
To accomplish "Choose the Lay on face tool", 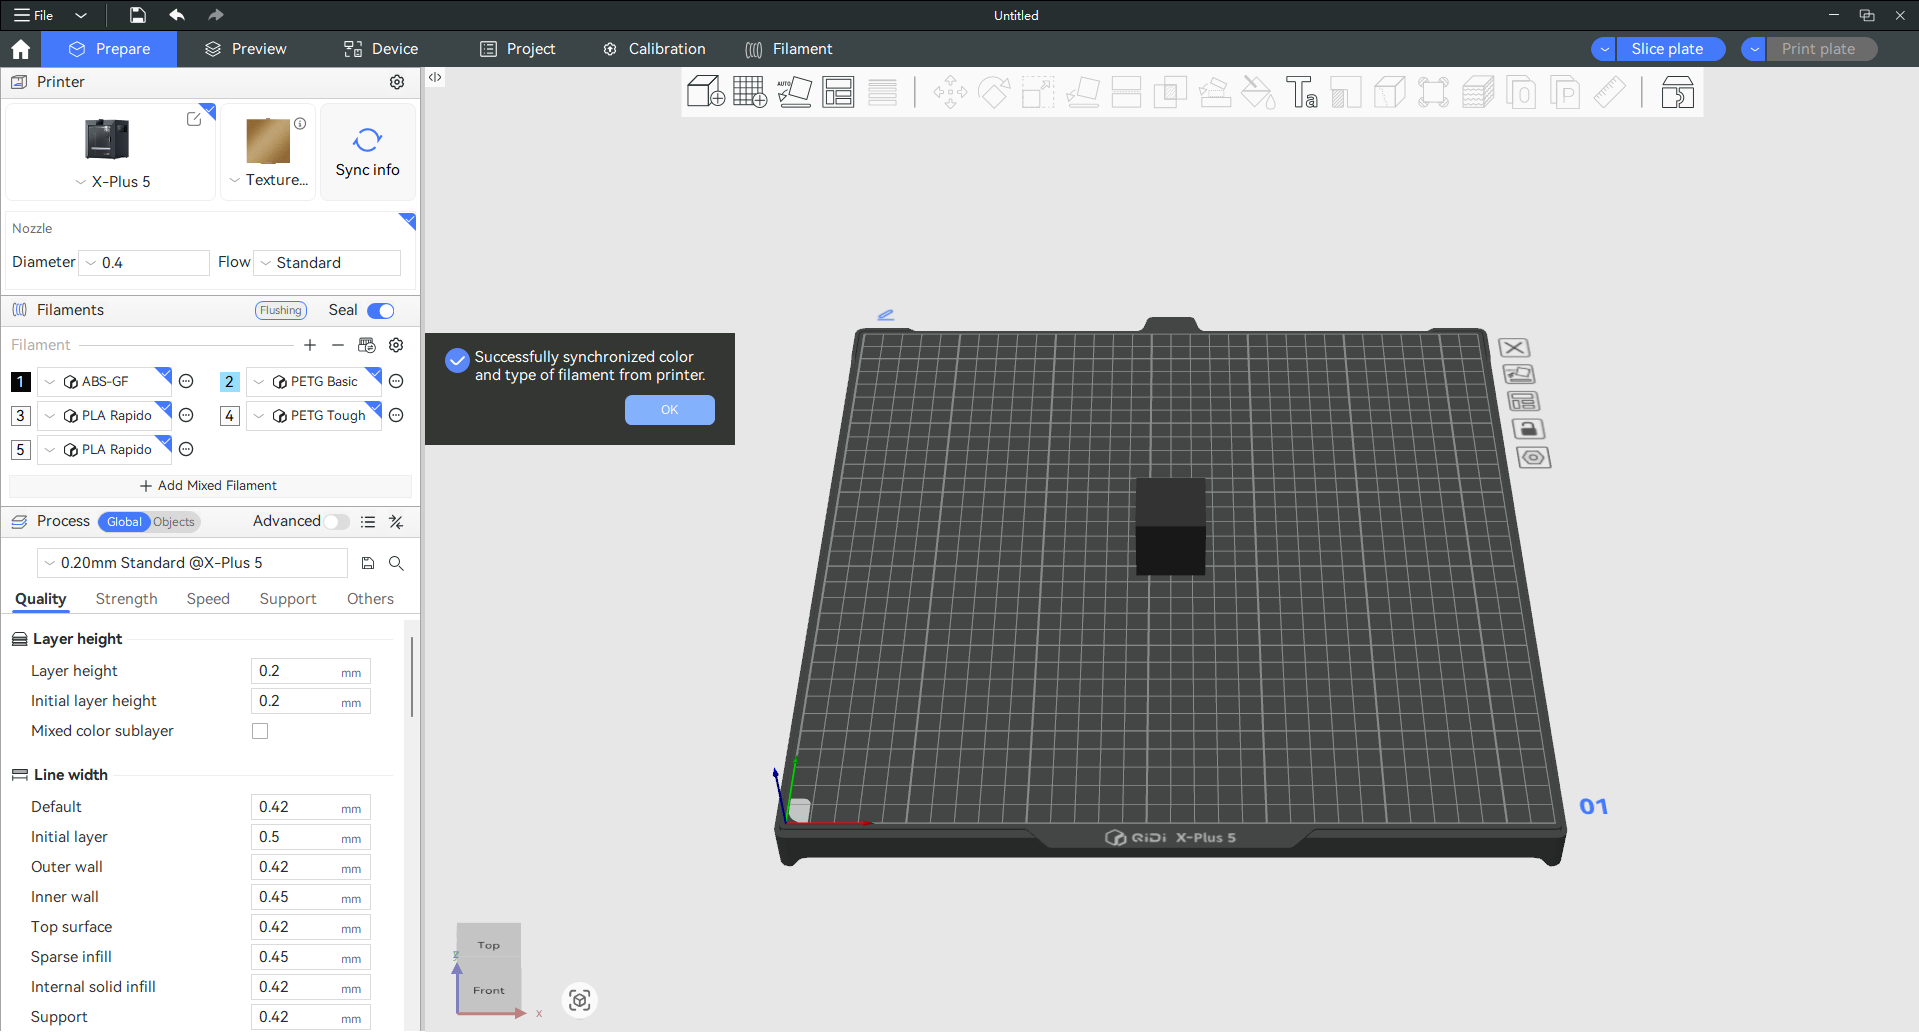I will (x=1082, y=93).
